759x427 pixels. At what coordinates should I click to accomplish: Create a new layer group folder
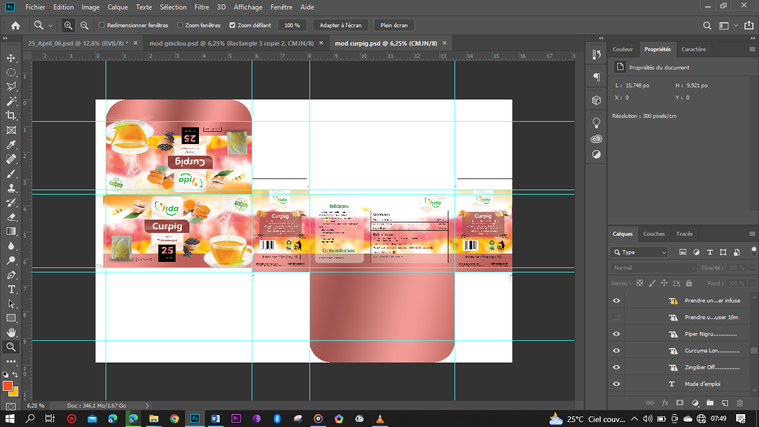(710, 403)
